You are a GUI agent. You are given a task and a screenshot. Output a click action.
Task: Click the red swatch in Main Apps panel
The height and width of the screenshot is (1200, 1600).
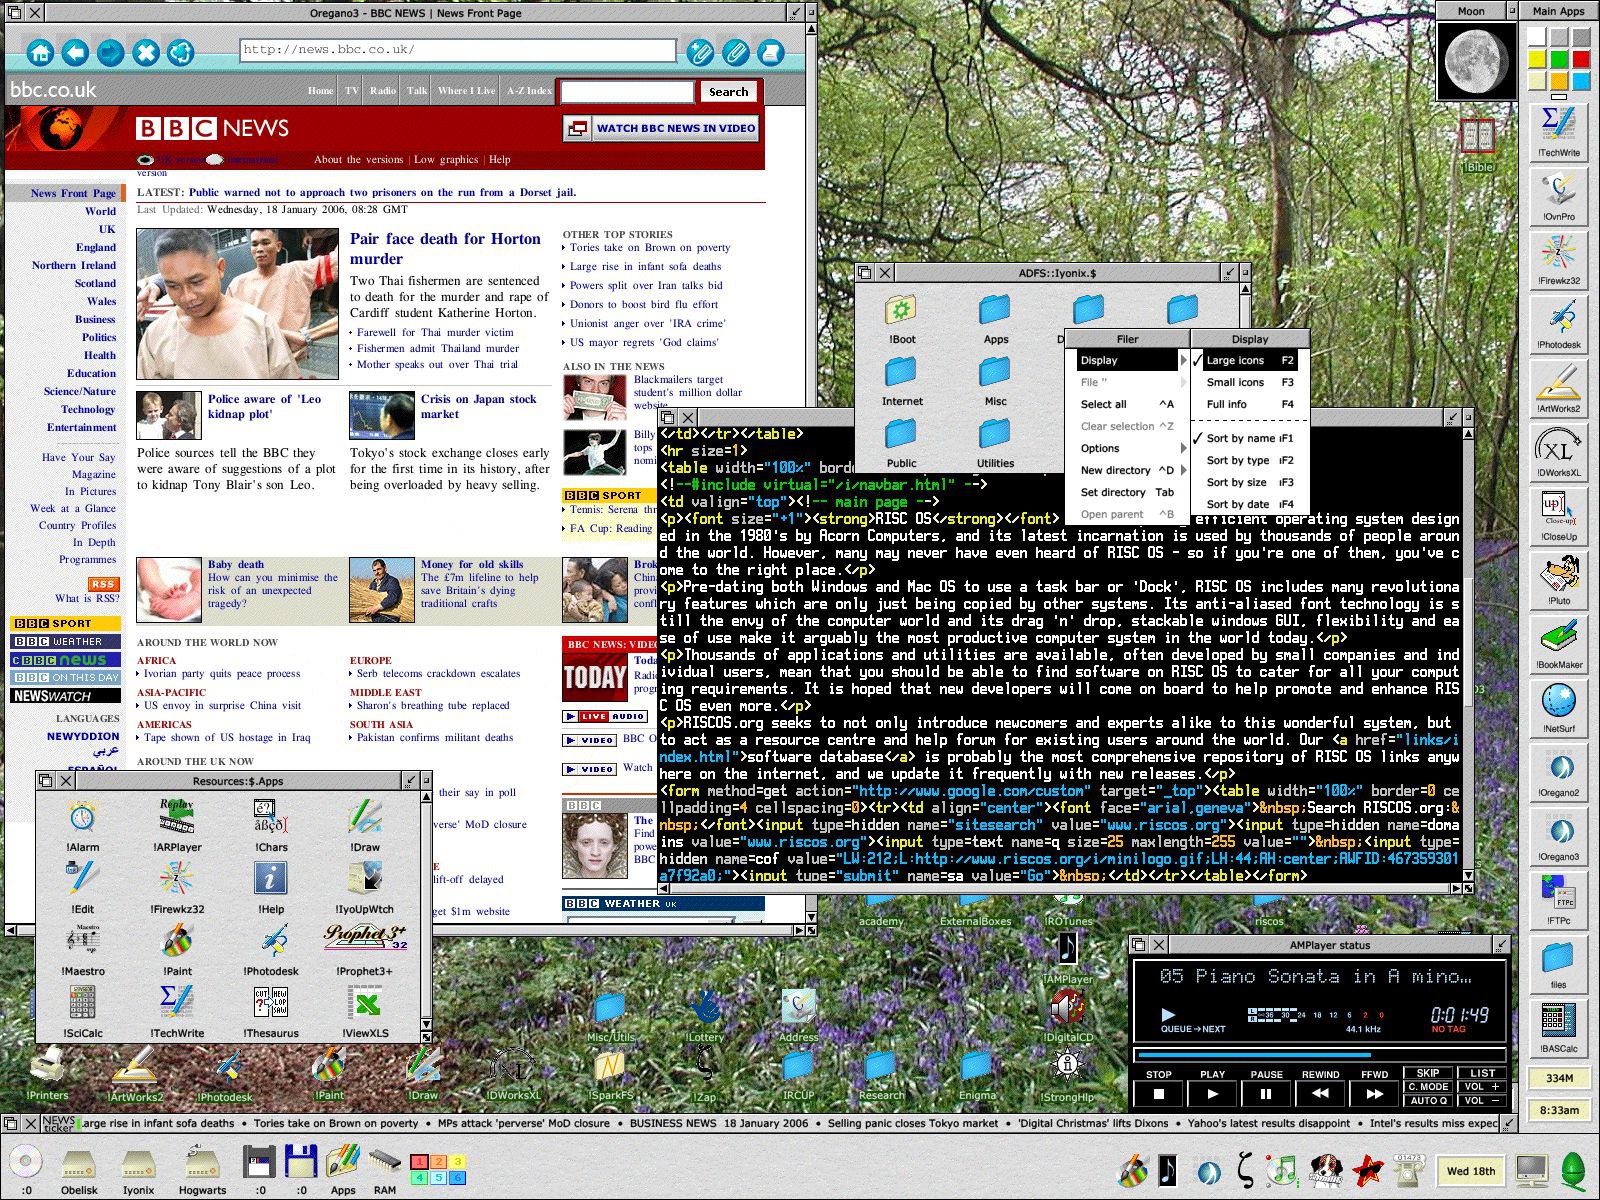click(x=1581, y=59)
